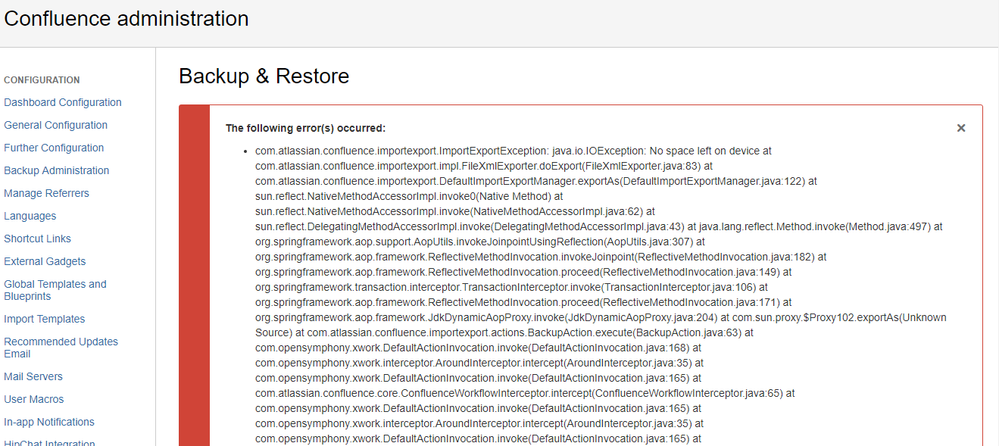The image size is (999, 446).
Task: Open the Languages settings
Action: [30, 216]
